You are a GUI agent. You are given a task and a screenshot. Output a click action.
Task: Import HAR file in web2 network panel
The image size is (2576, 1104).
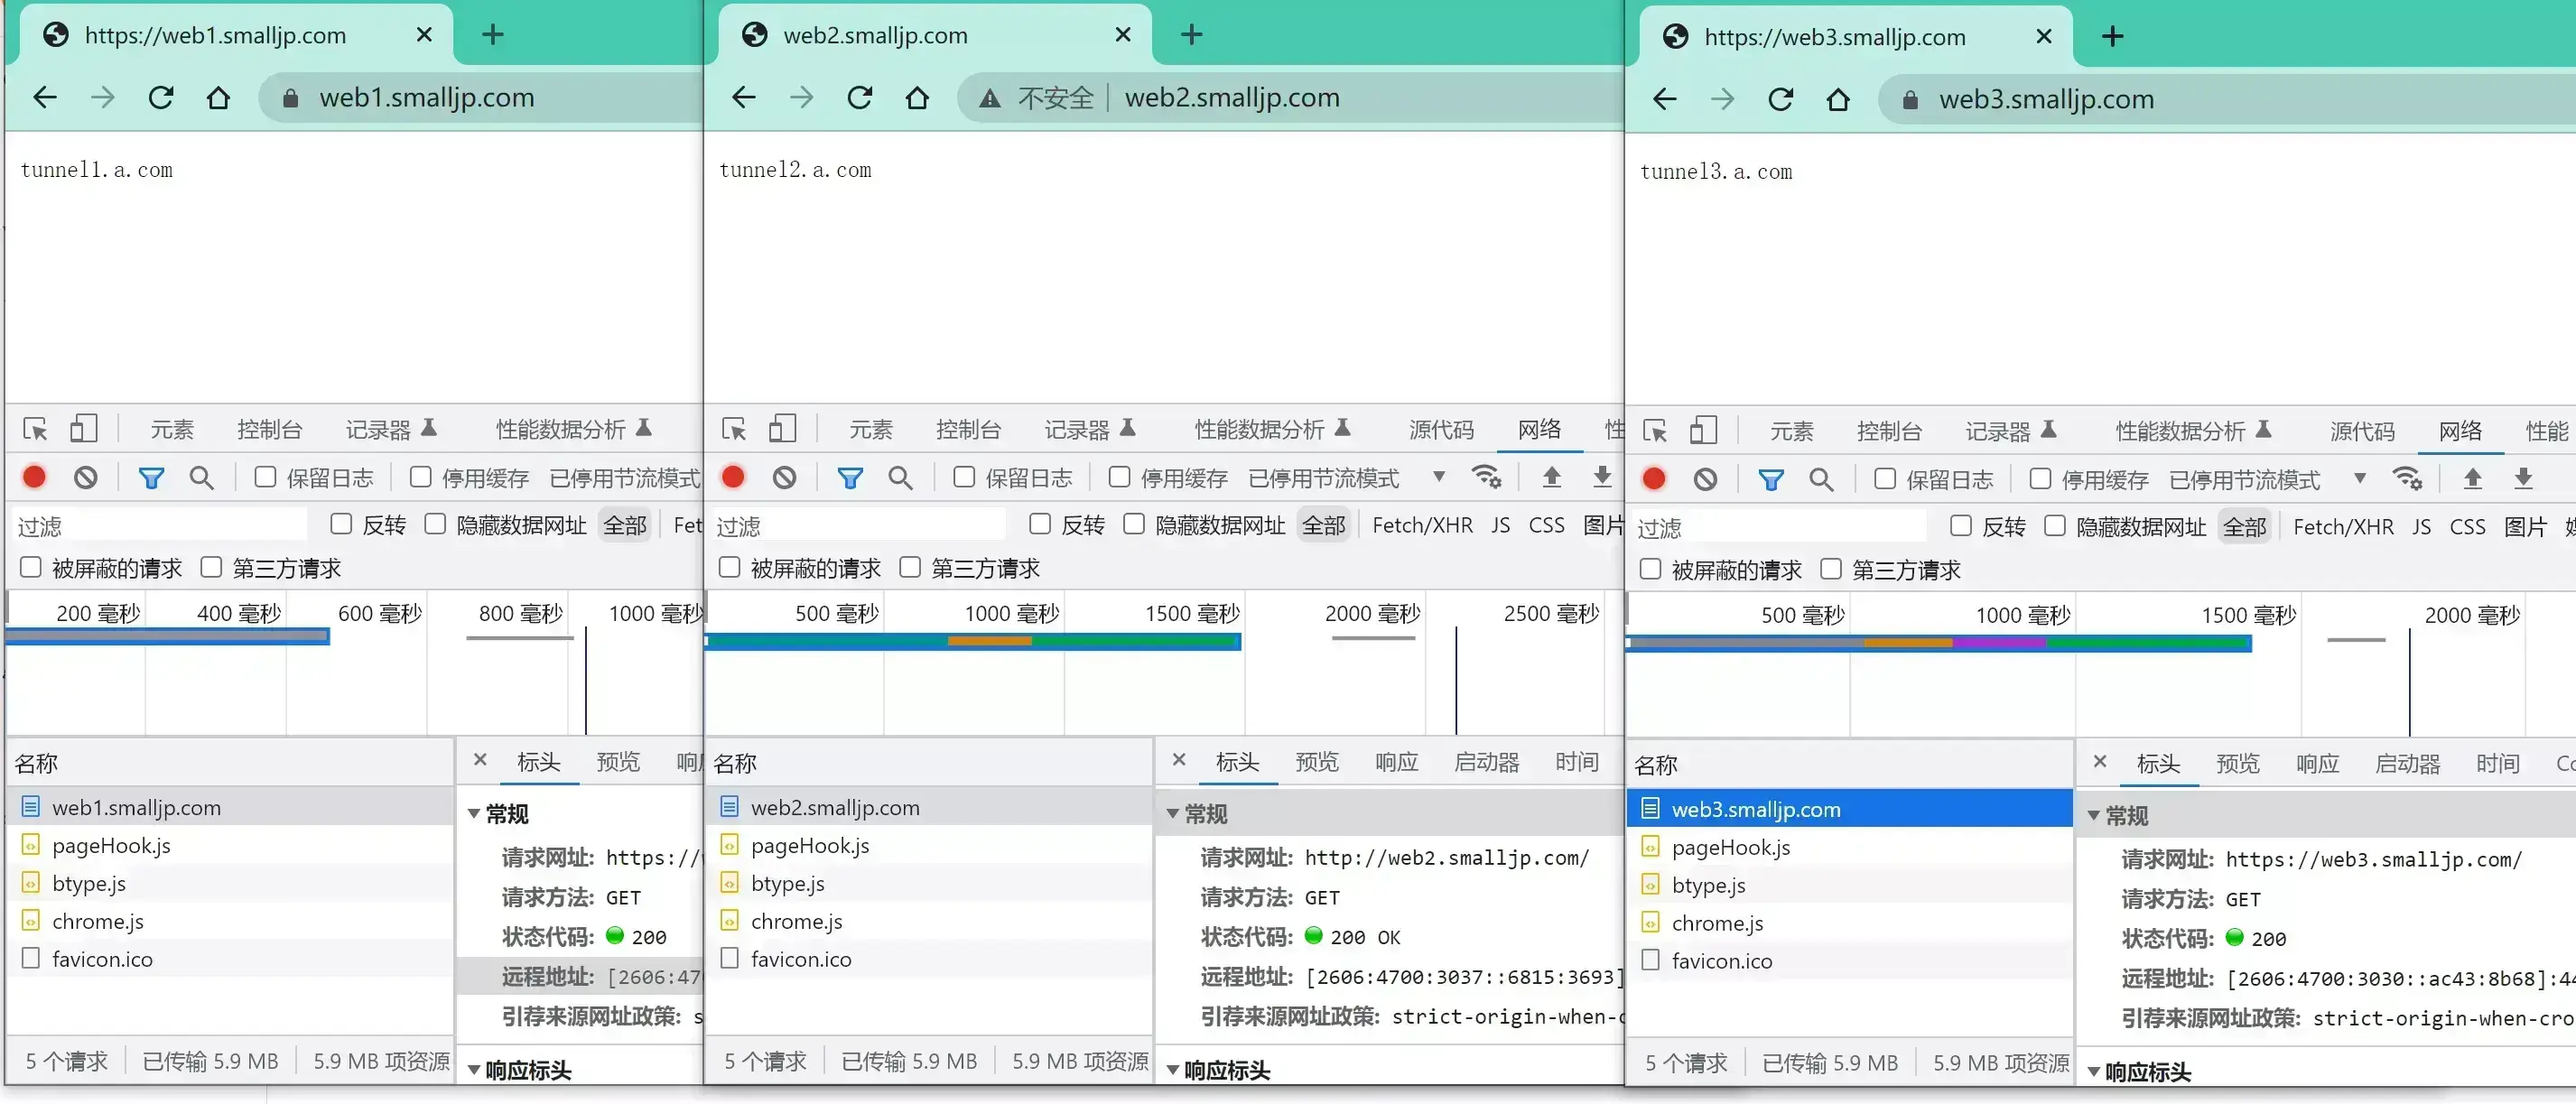click(1551, 477)
